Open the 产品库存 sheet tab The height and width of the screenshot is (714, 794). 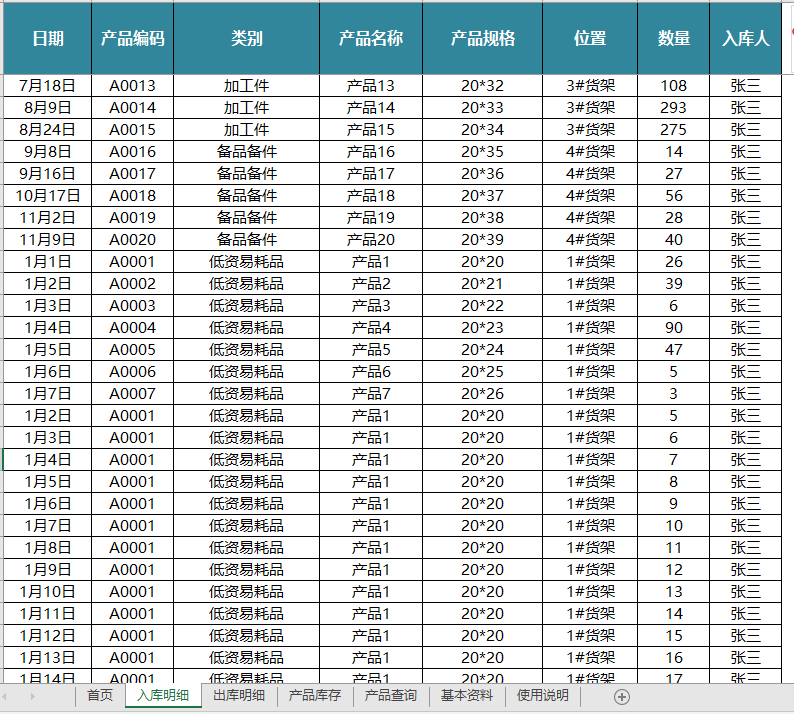tap(315, 695)
